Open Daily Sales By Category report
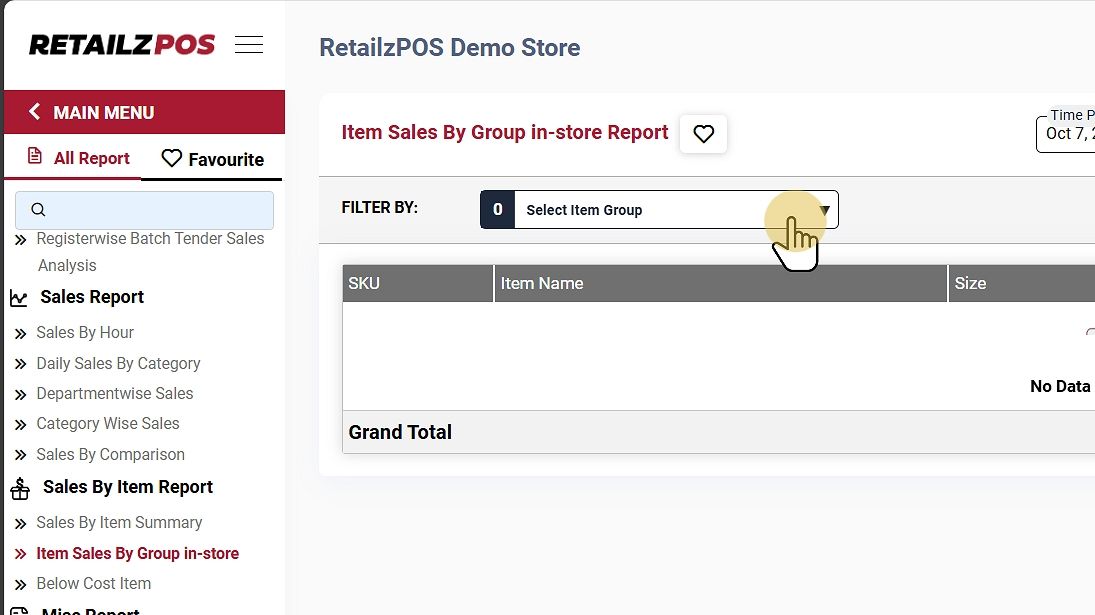Viewport: 1095px width, 615px height. [118, 363]
